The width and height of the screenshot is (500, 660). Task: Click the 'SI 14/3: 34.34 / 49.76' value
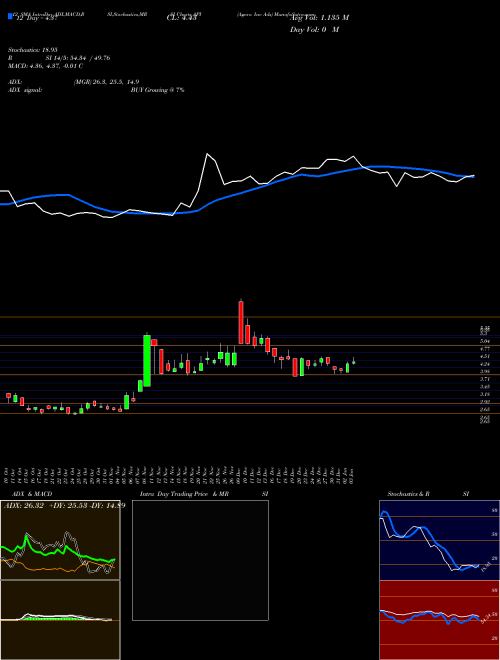pos(78,58)
